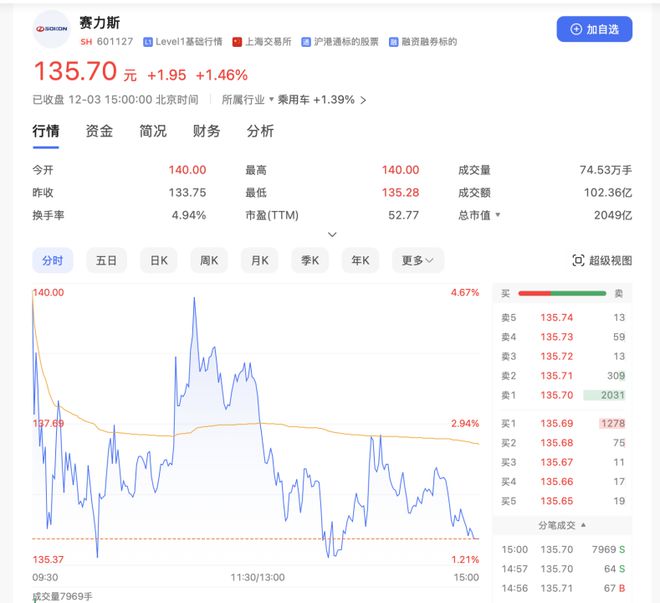The height and width of the screenshot is (603, 660).
Task: Click the 买2 price 135.68
Action: 556,443
